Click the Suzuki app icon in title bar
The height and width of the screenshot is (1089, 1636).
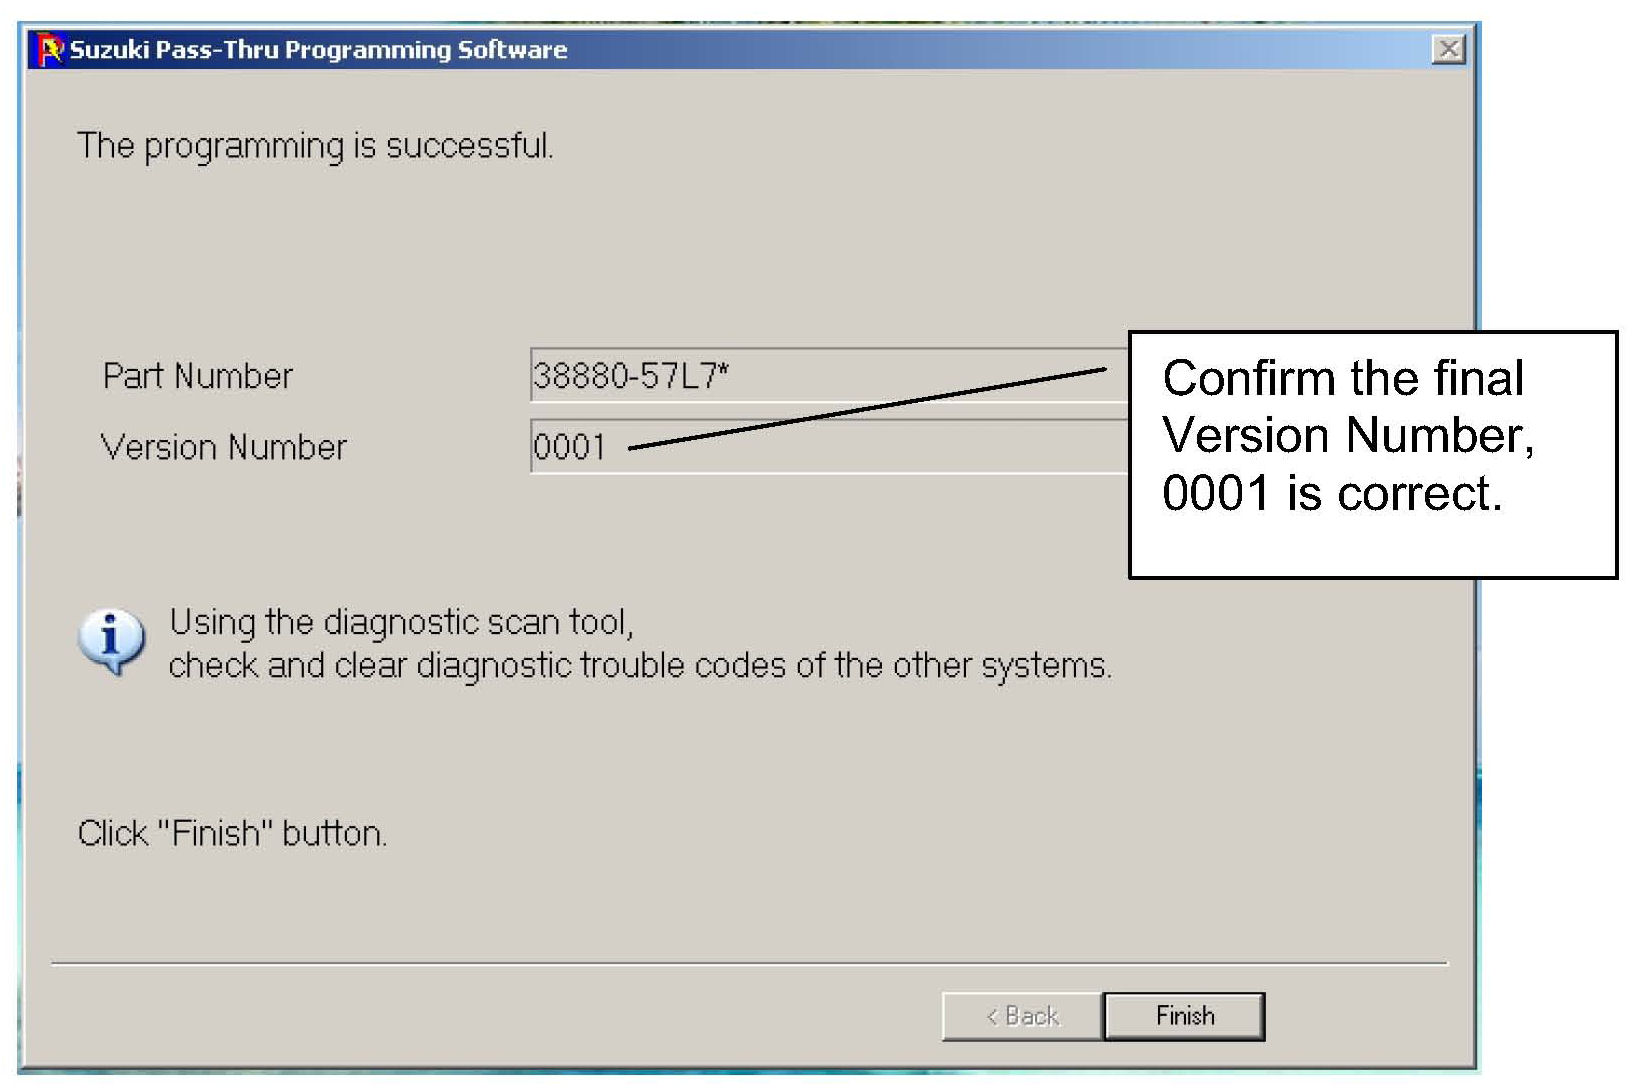tap(50, 50)
